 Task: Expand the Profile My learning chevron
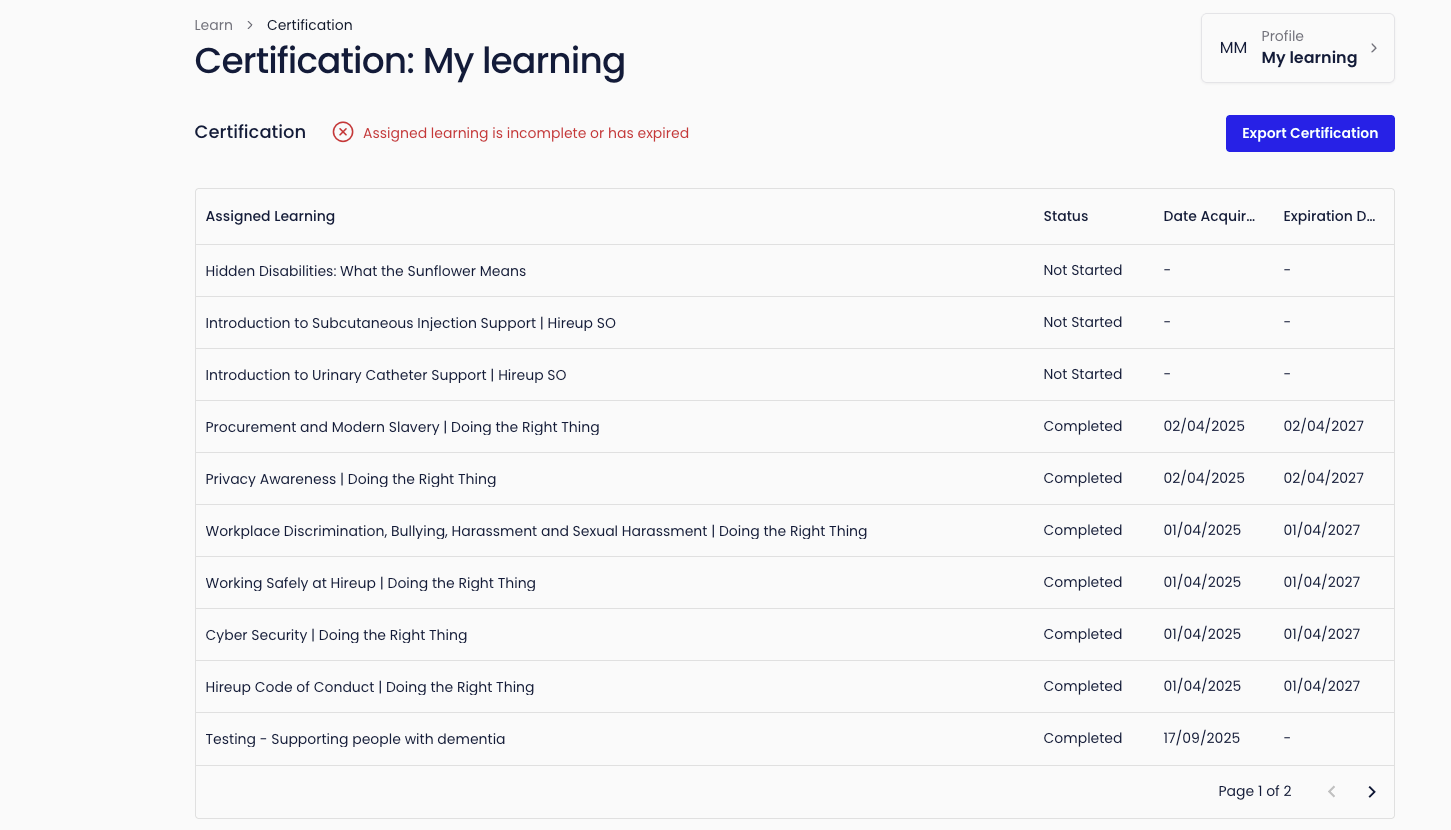coord(1374,48)
